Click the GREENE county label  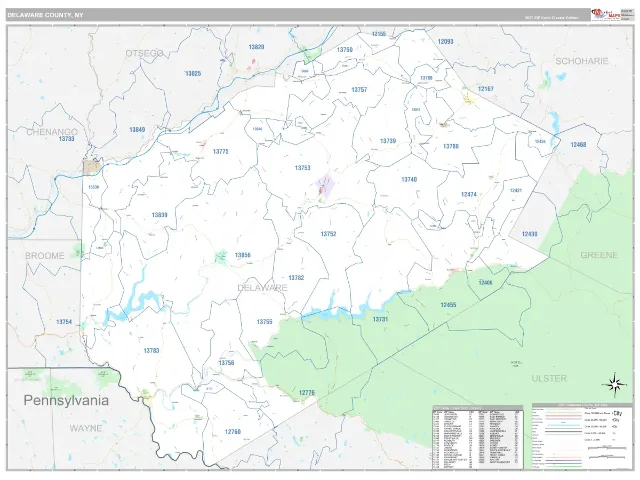tap(599, 255)
